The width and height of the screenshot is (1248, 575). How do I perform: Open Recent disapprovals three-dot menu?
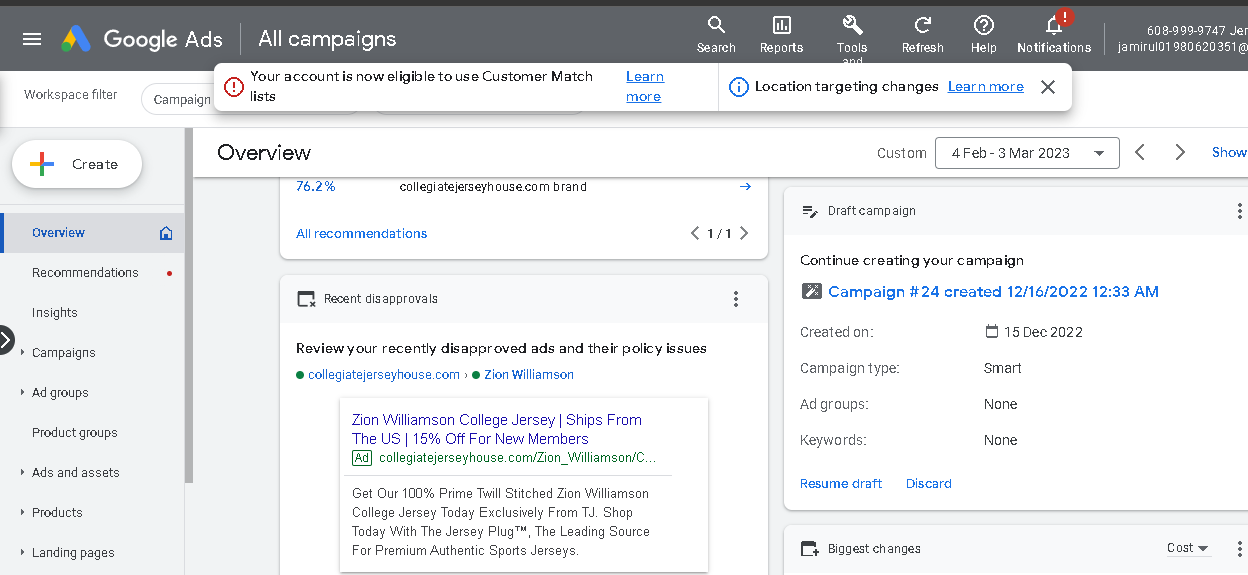pyautogui.click(x=736, y=299)
